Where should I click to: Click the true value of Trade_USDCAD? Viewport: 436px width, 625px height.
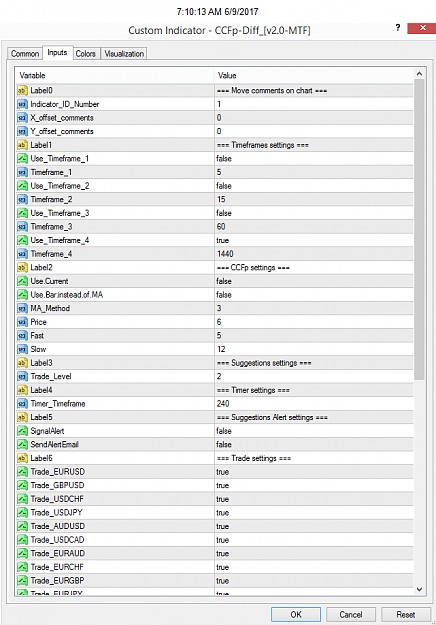click(223, 540)
